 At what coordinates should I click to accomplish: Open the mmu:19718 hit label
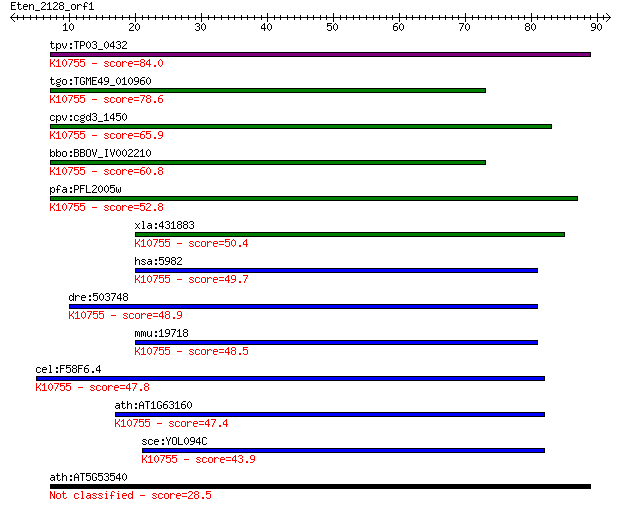(161, 333)
